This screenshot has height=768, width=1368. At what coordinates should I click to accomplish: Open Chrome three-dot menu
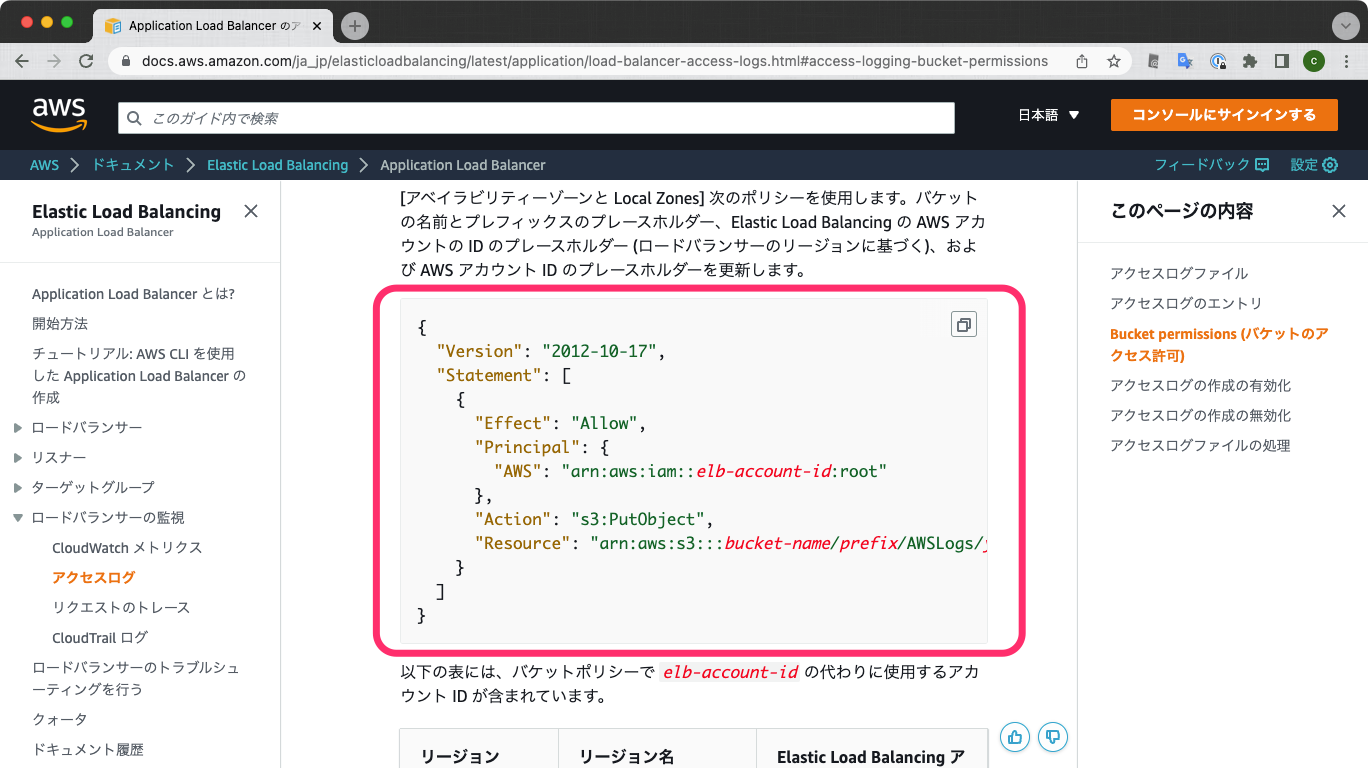tap(1346, 61)
